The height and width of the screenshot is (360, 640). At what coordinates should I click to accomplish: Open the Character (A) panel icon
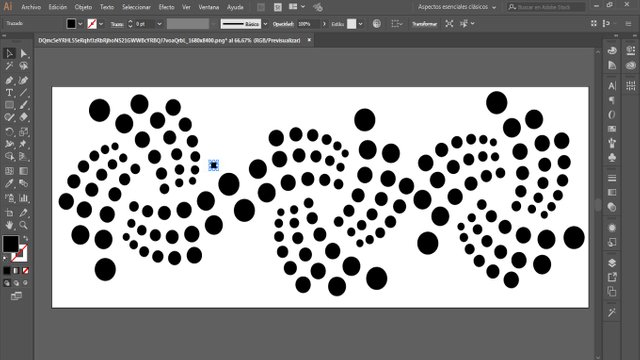612,86
